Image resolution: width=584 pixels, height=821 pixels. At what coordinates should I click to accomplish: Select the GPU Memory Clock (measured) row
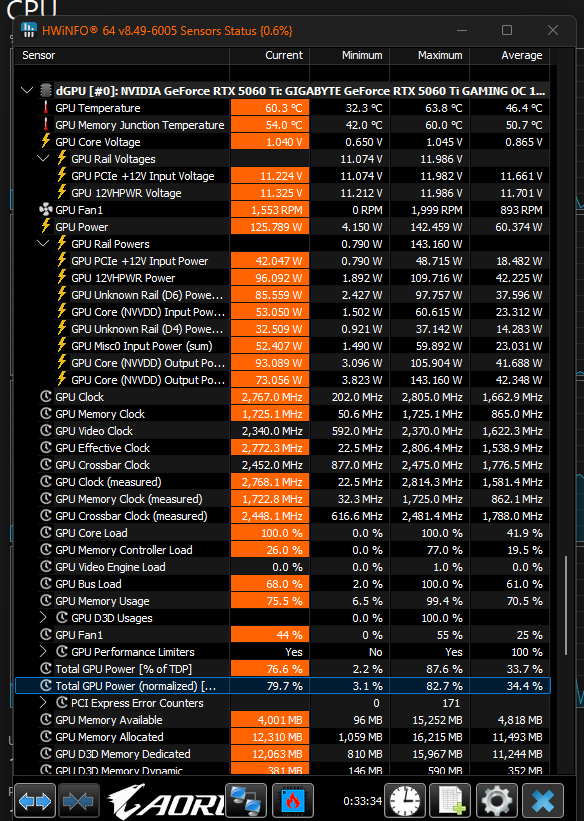pos(283,499)
